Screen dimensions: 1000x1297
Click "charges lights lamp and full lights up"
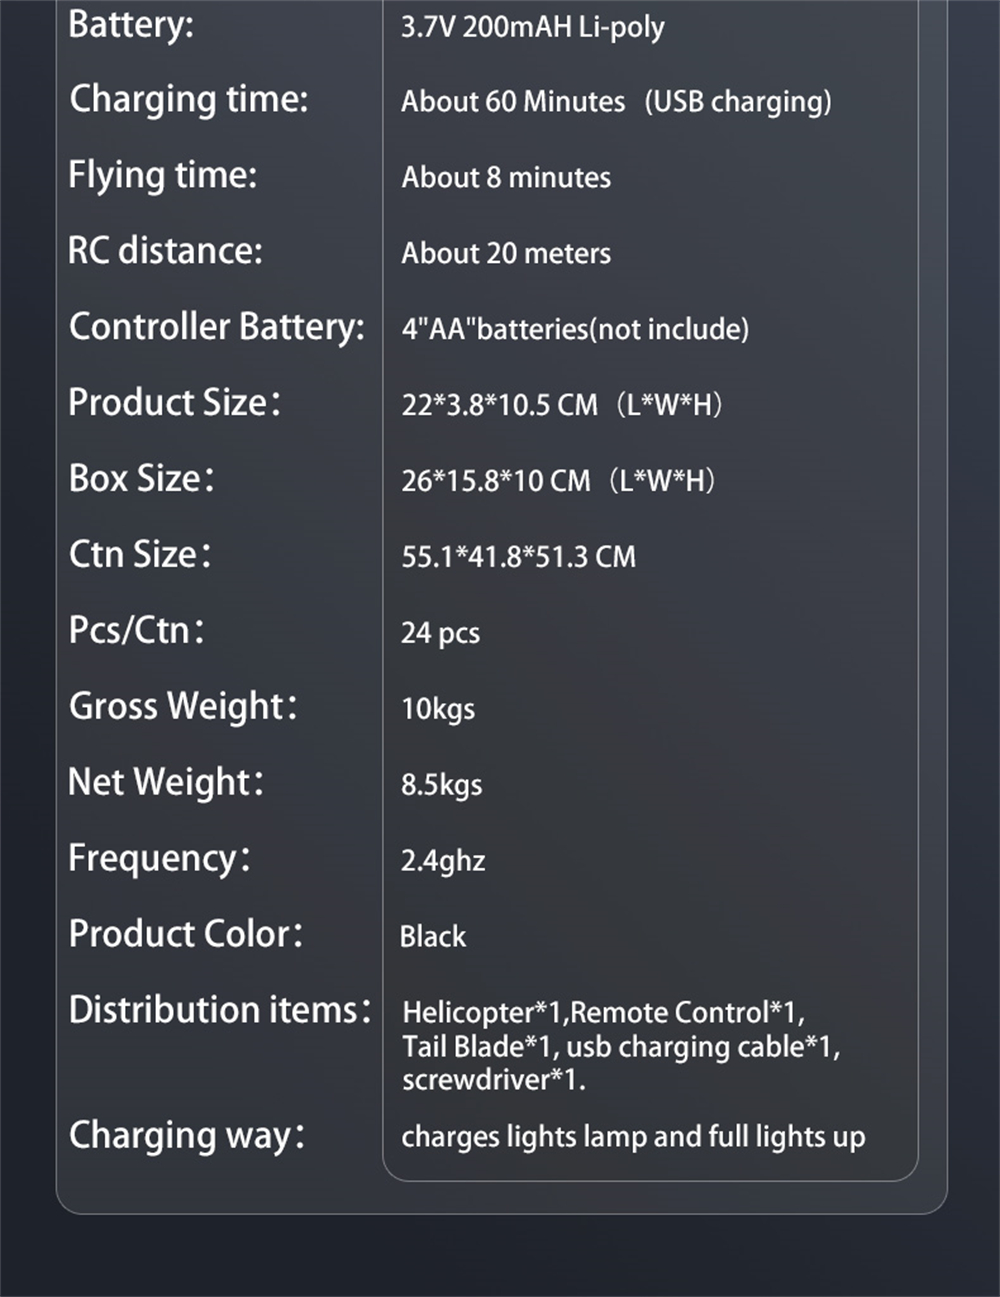click(633, 1137)
